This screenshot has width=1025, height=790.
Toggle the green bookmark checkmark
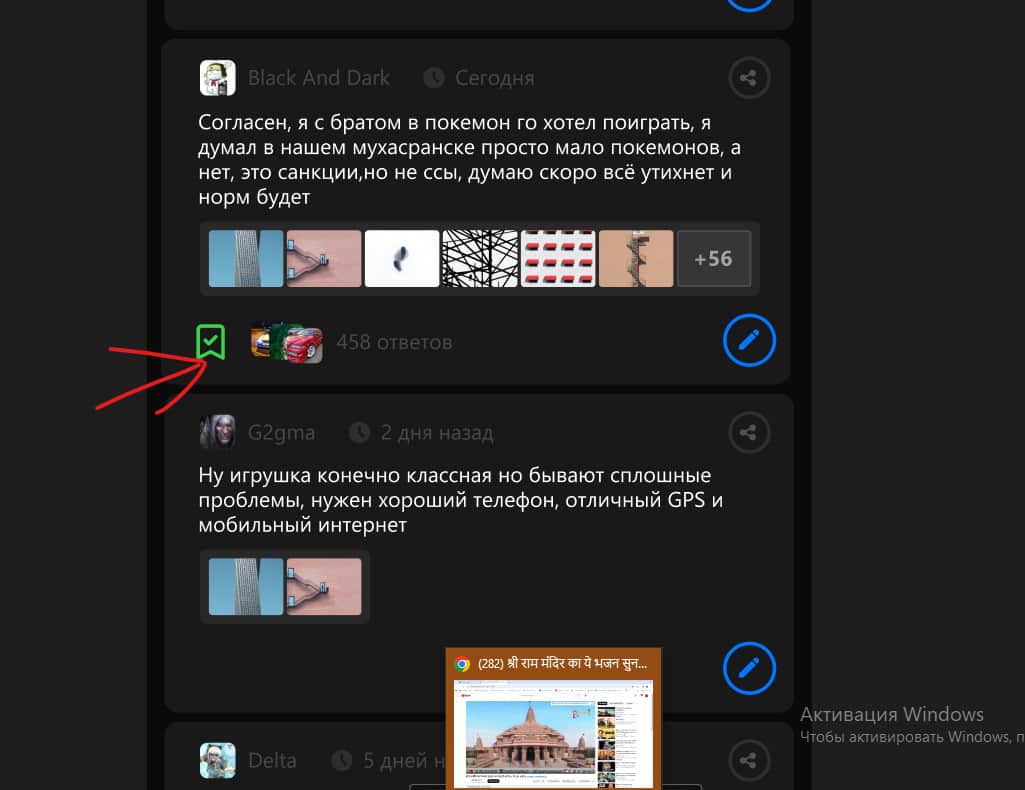[x=211, y=342]
